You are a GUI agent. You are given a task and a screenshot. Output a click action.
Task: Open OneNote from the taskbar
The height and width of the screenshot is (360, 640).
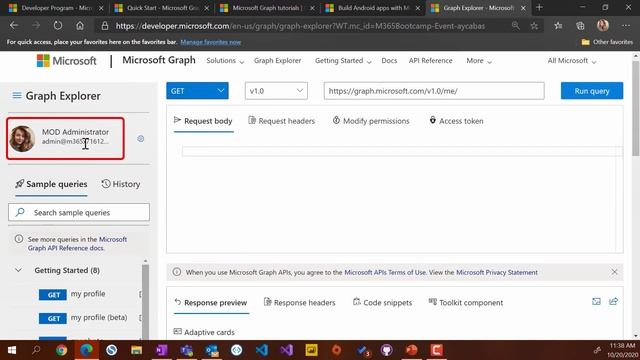click(162, 350)
